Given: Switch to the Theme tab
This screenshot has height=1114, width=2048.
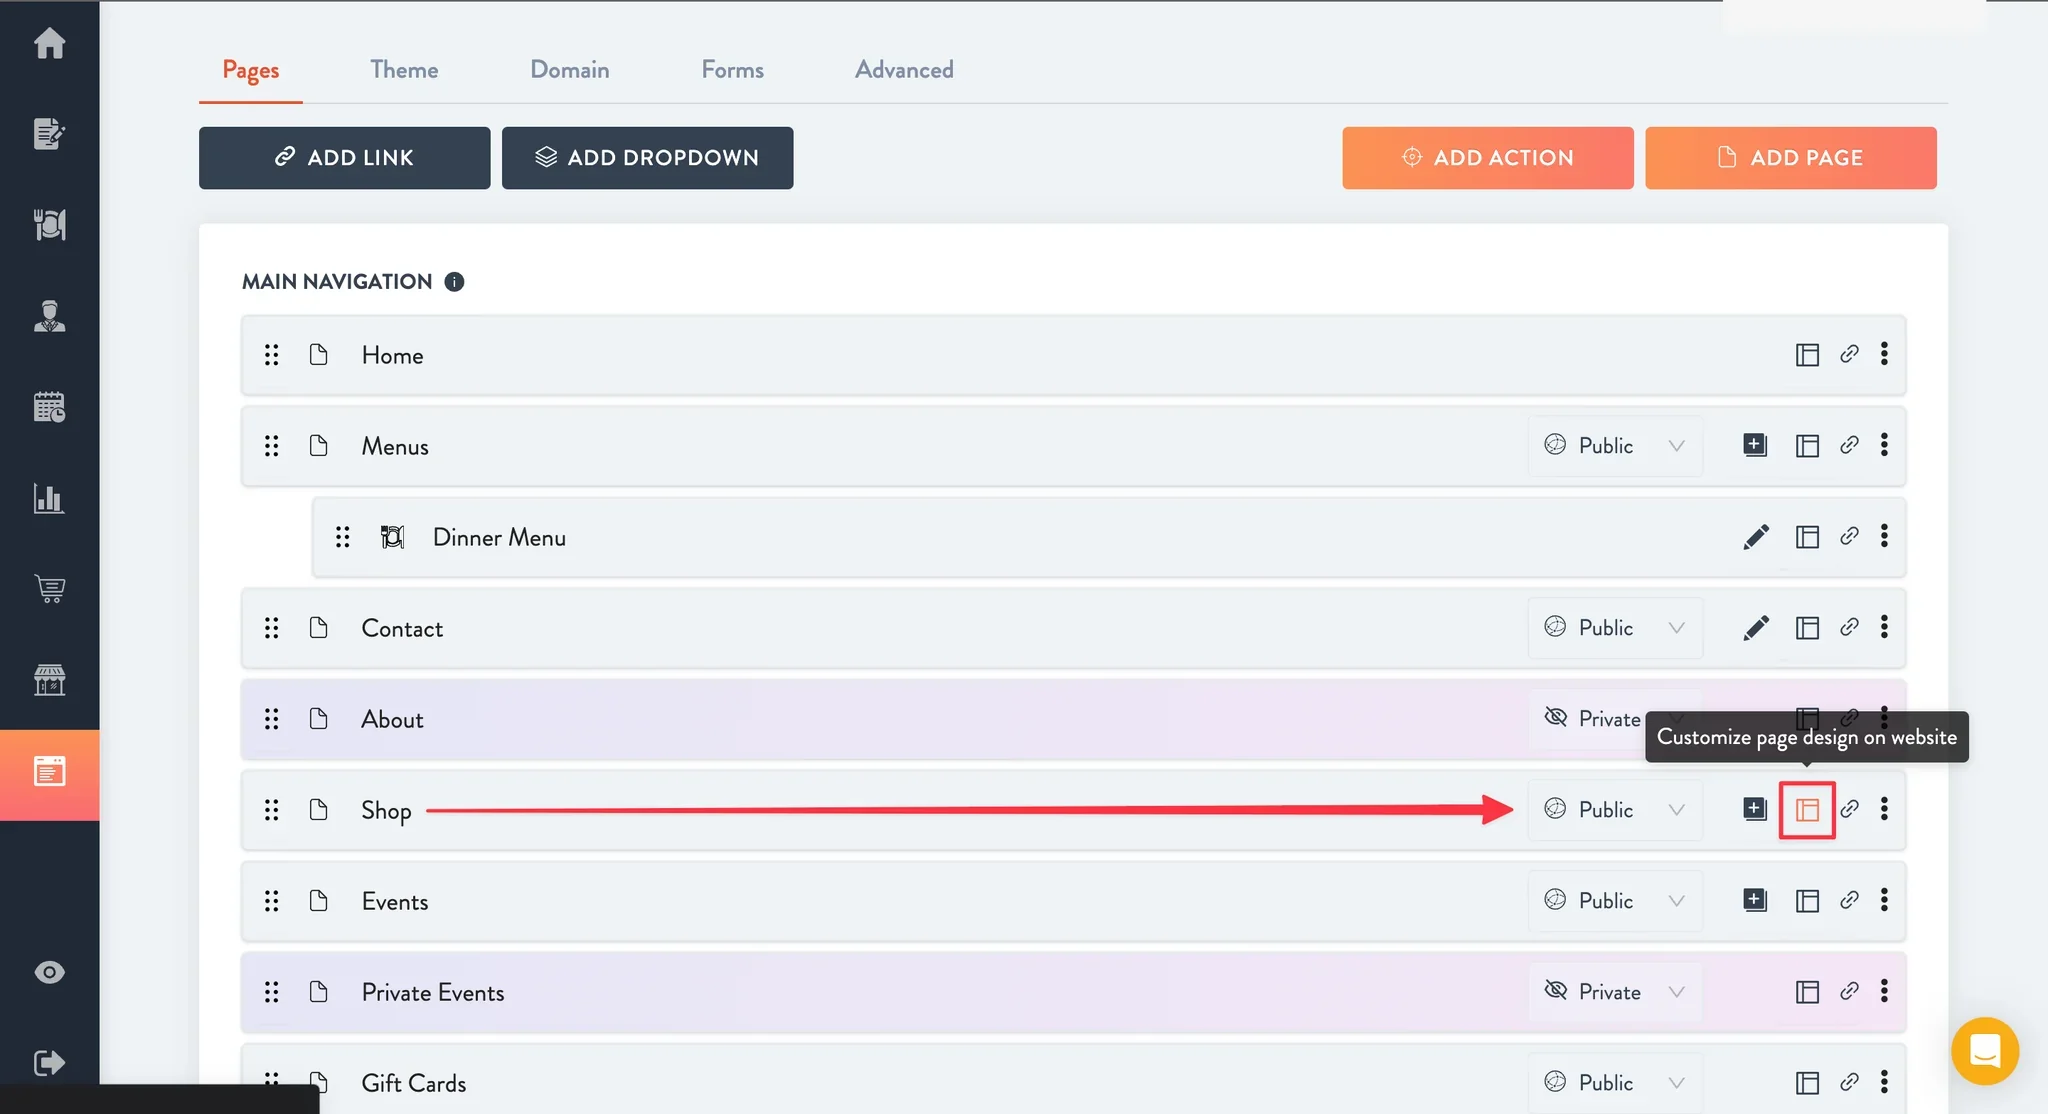Looking at the screenshot, I should pyautogui.click(x=404, y=70).
